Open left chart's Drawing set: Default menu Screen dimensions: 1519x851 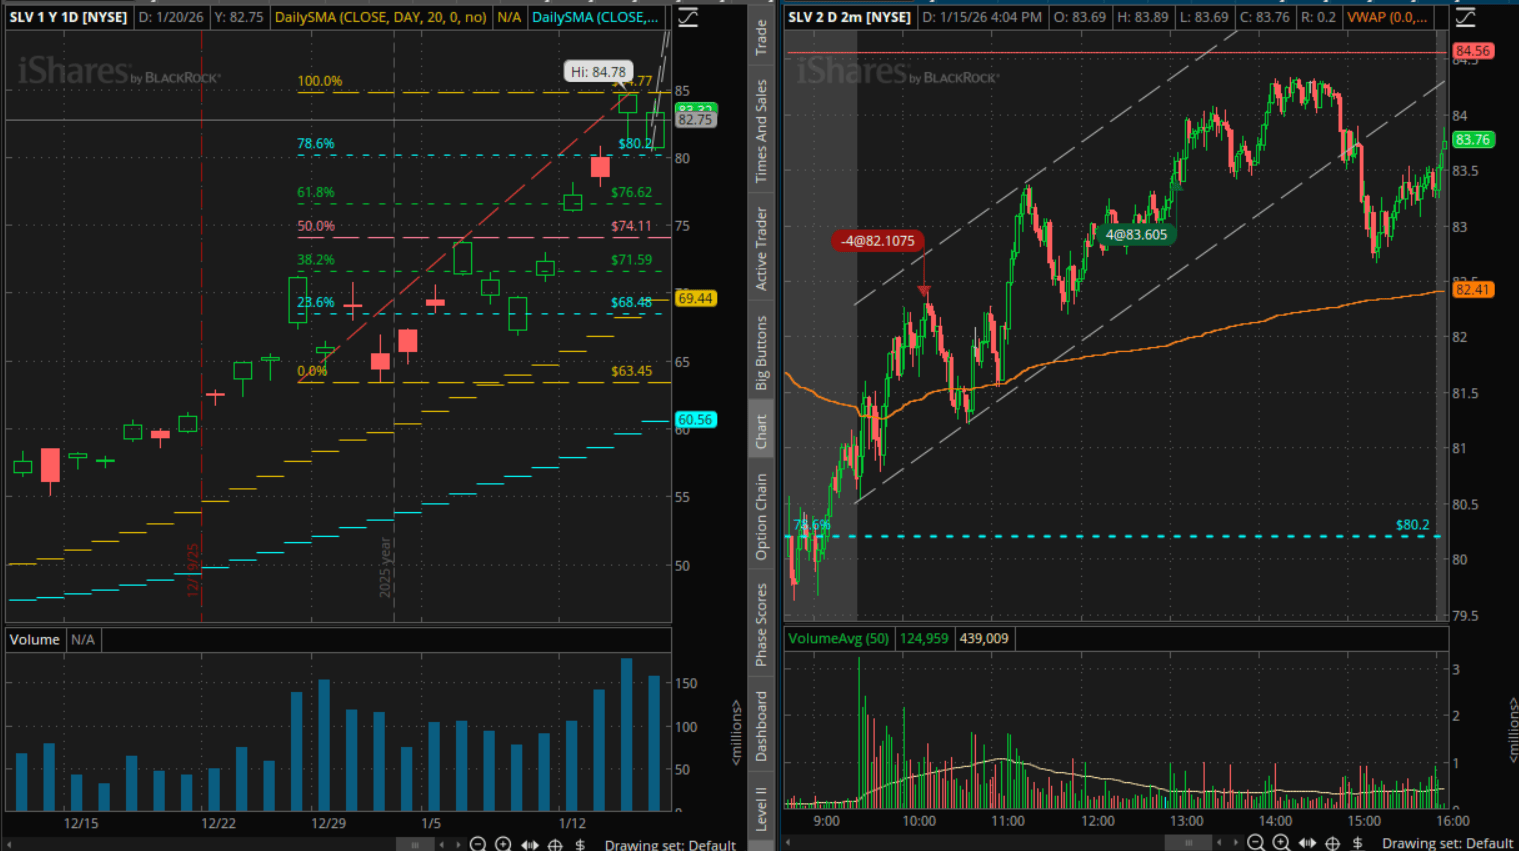670,845
